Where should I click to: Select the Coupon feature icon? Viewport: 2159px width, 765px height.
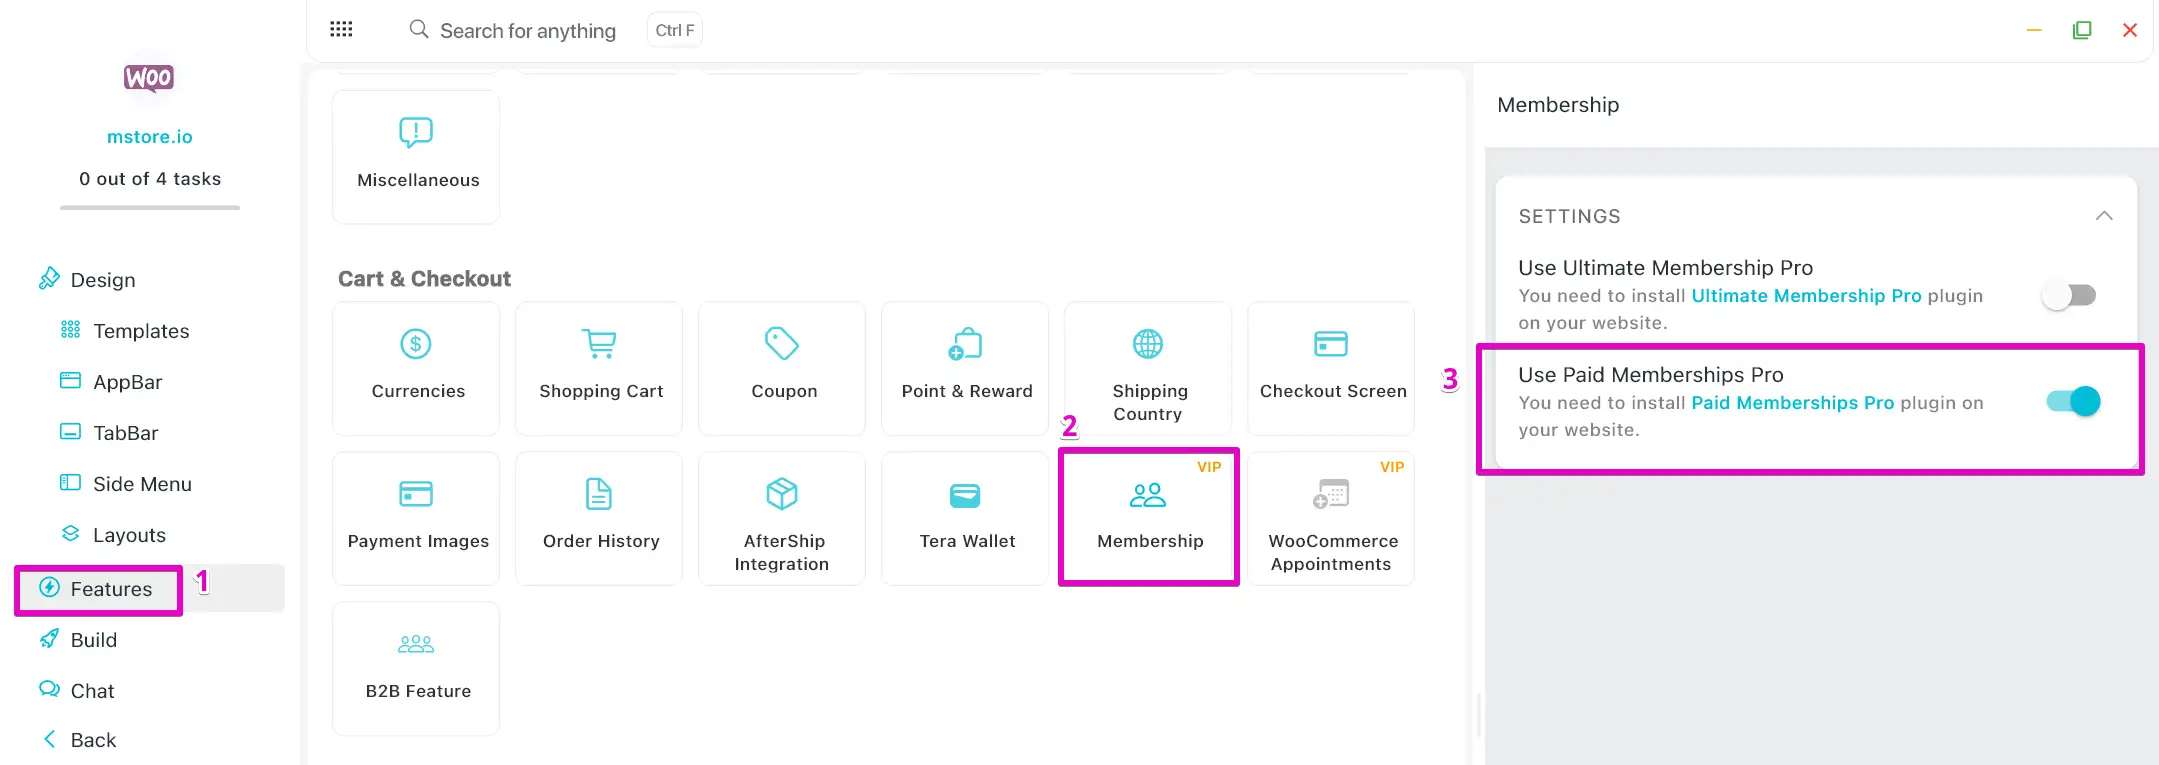782,345
